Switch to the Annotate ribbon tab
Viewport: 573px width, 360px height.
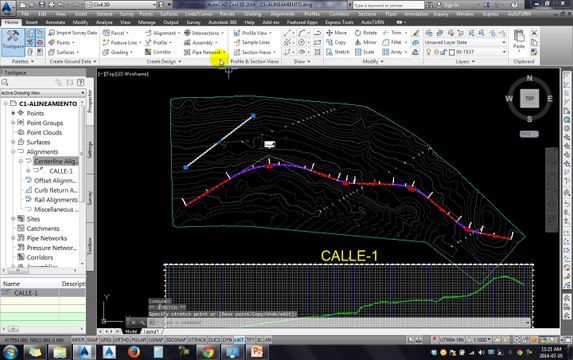pos(55,22)
